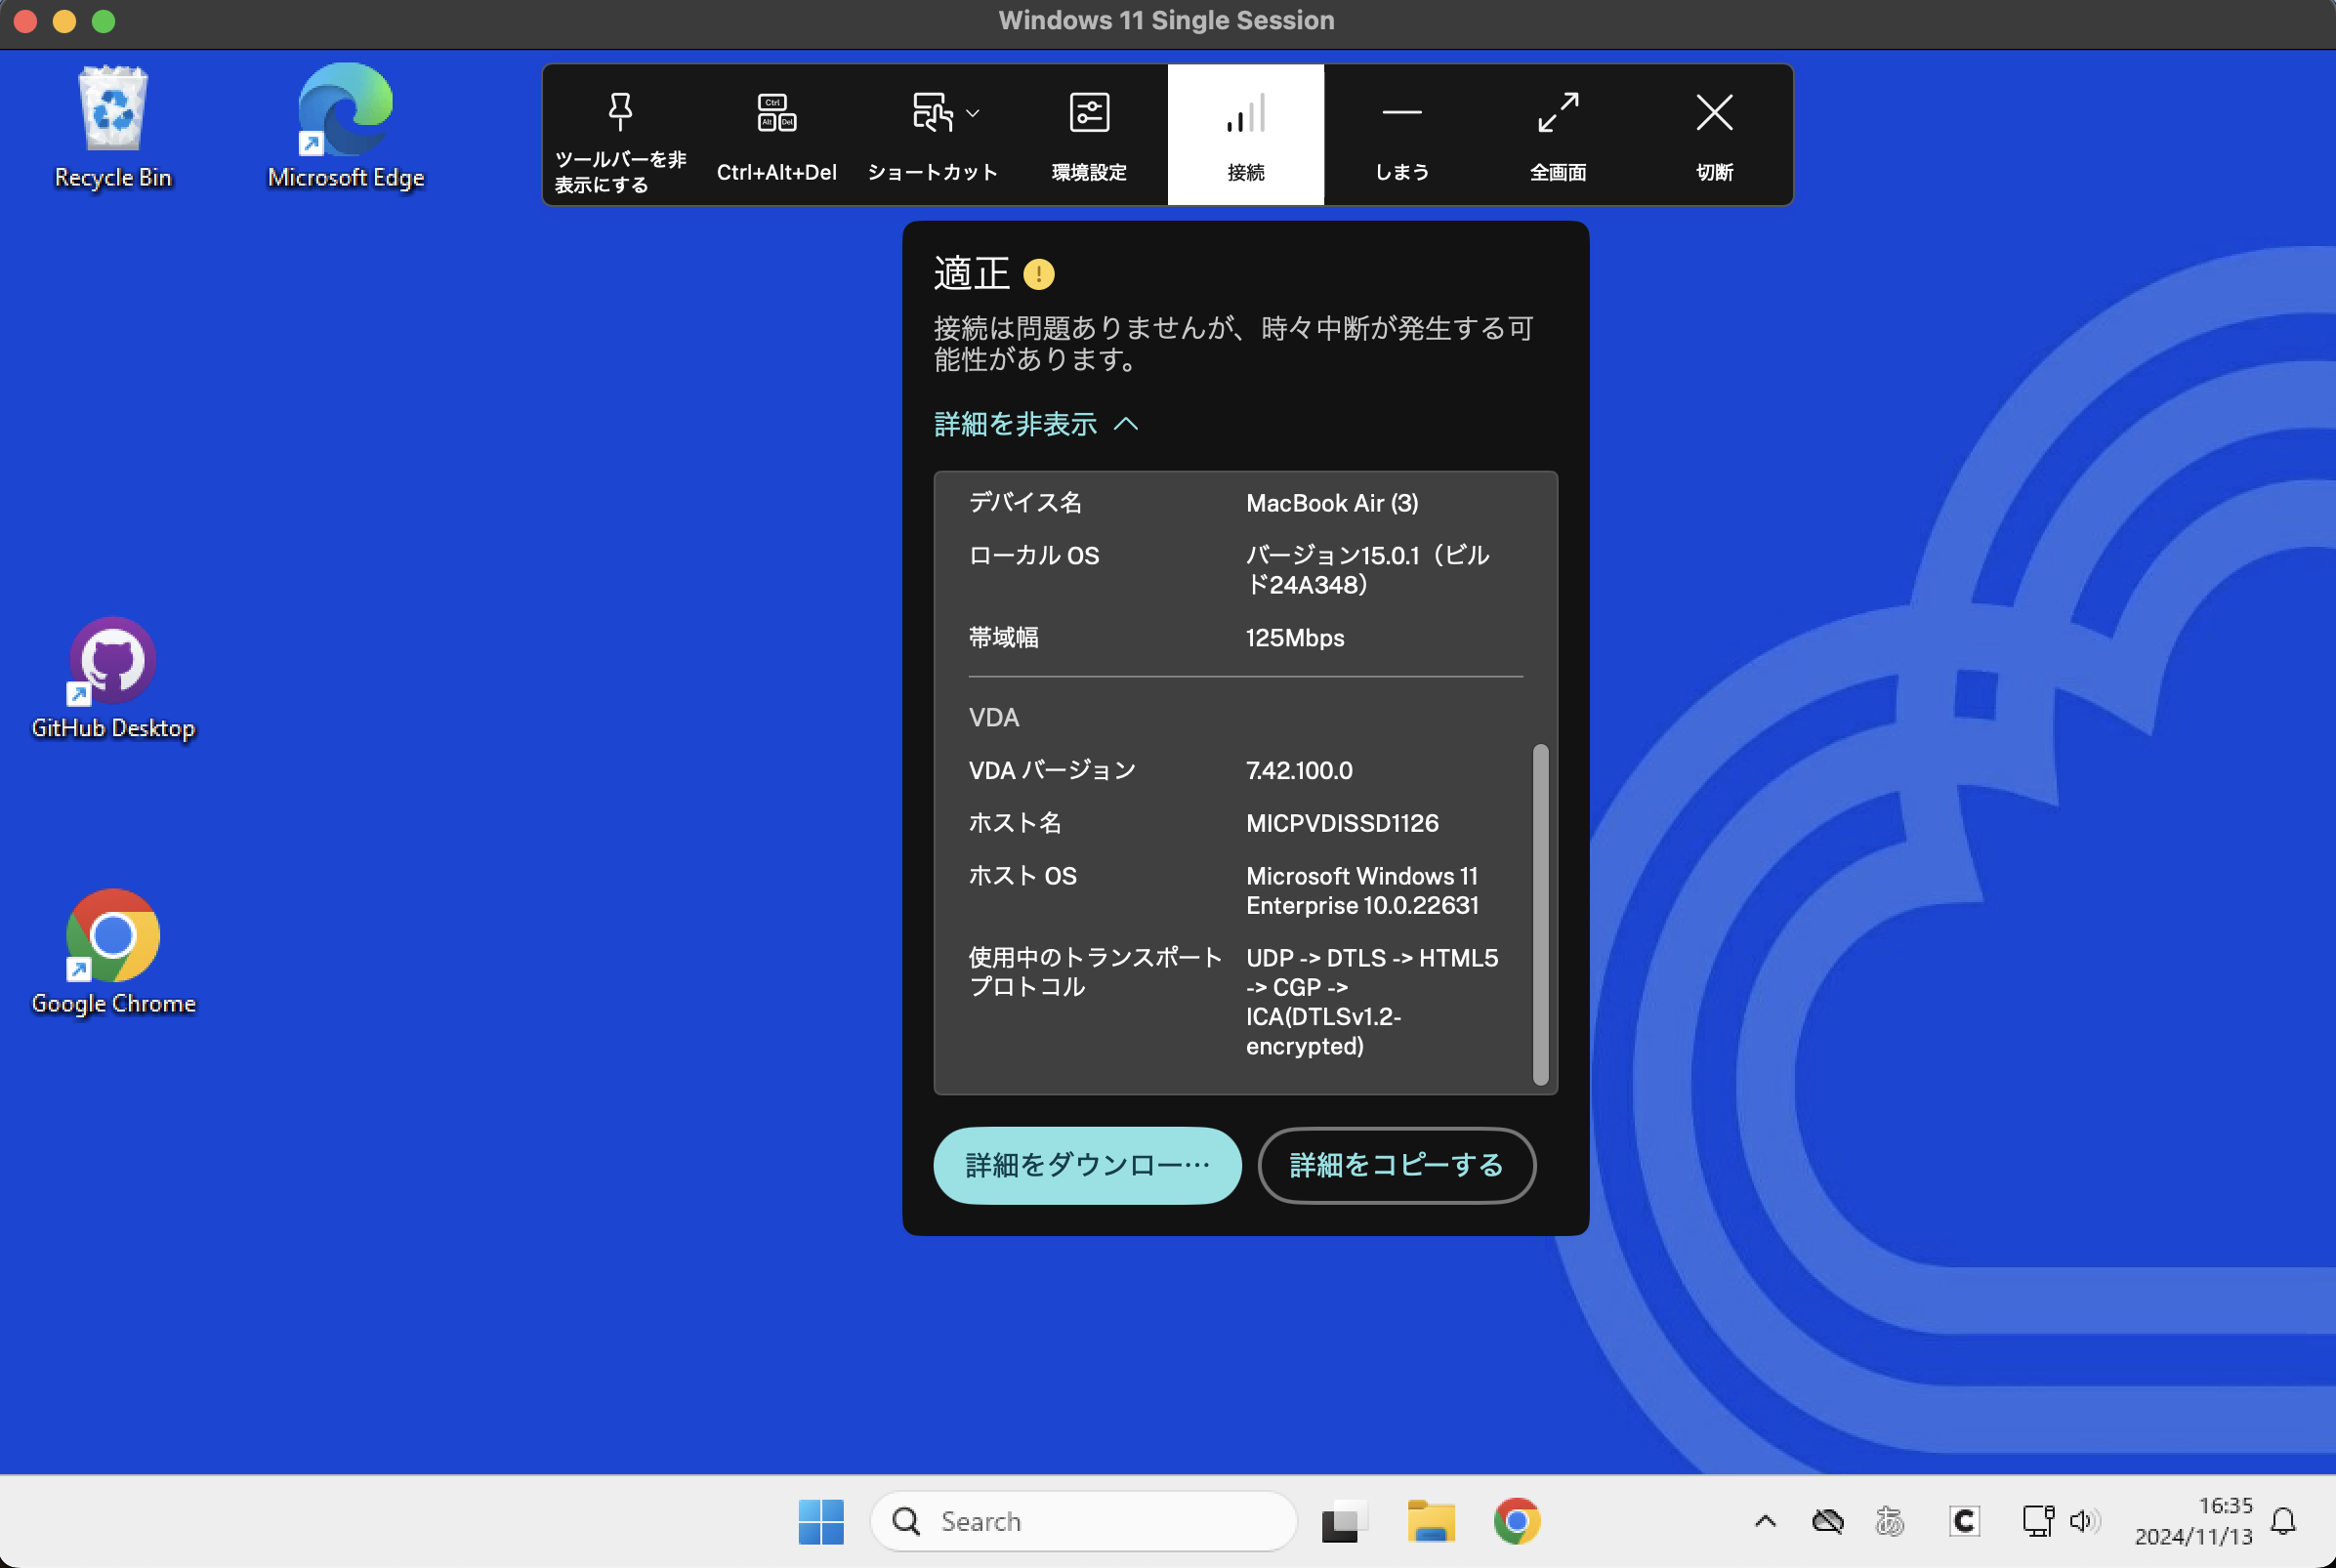This screenshot has height=1568, width=2336.
Task: Click the 接続 connection strength icon
Action: [1245, 114]
